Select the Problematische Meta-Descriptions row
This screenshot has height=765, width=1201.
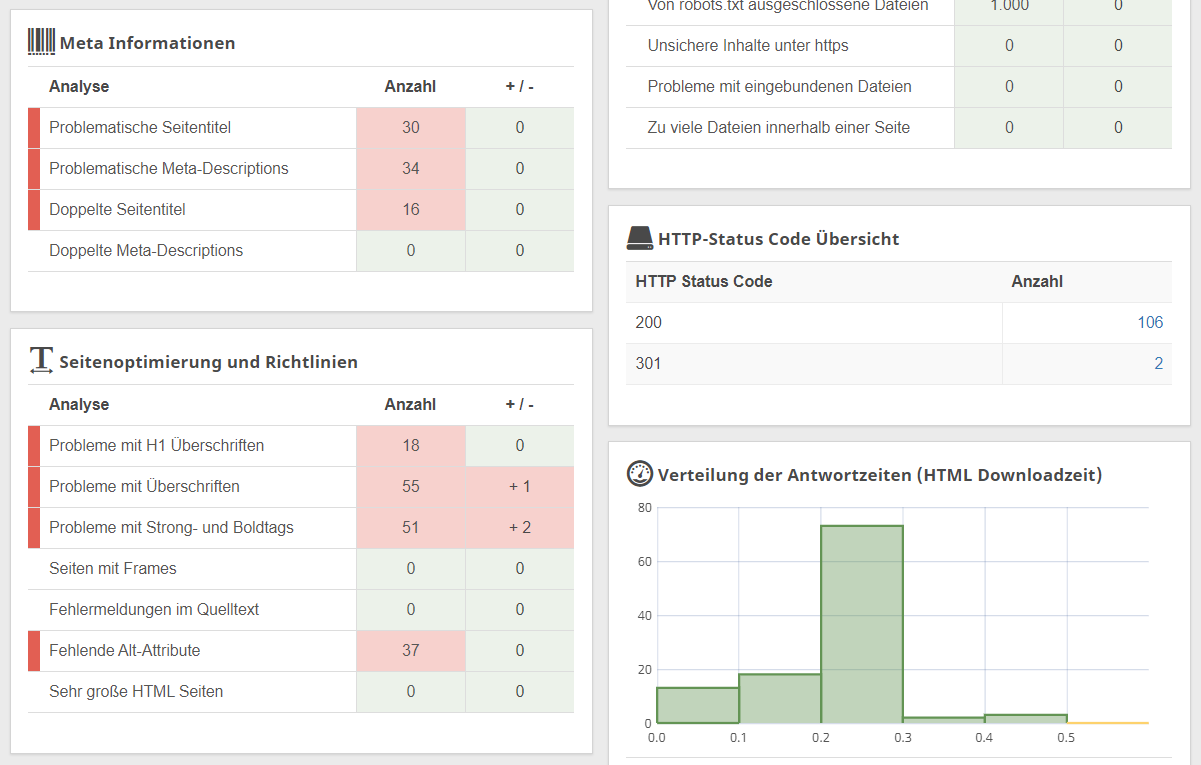tap(168, 169)
